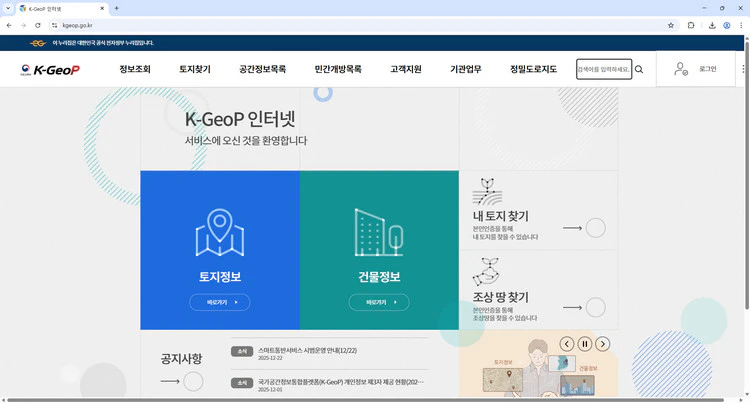Click the 토지정보 map pin icon
750x403 pixels.
tap(220, 232)
